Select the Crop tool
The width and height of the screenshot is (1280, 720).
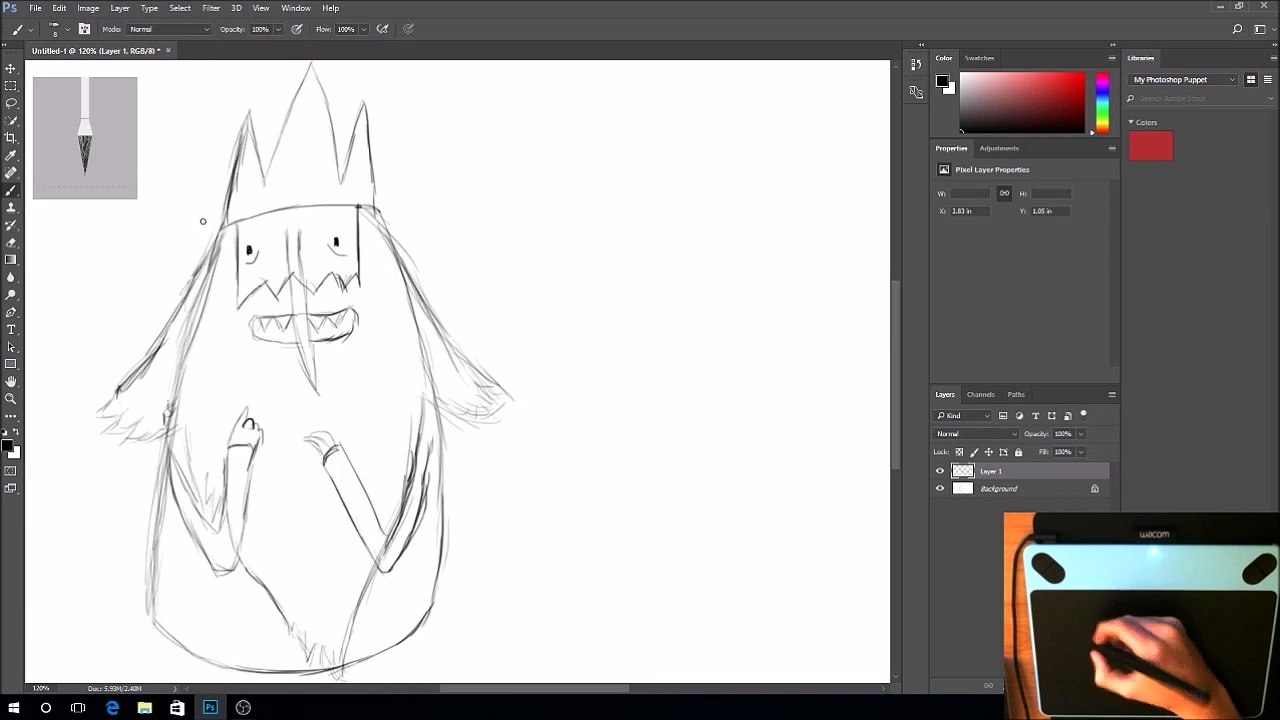tap(11, 138)
